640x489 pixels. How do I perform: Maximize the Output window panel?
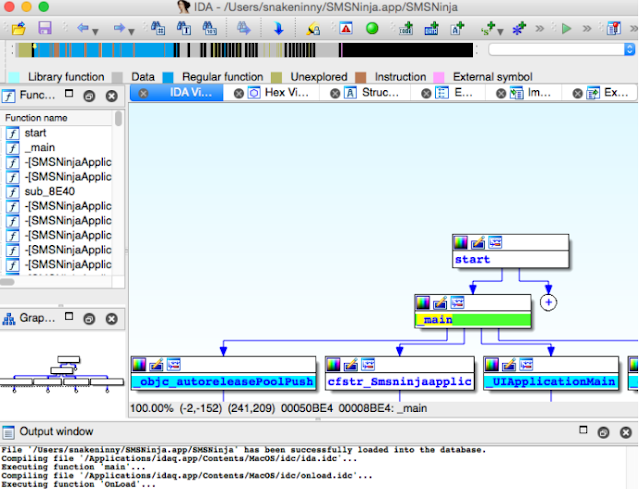click(583, 430)
